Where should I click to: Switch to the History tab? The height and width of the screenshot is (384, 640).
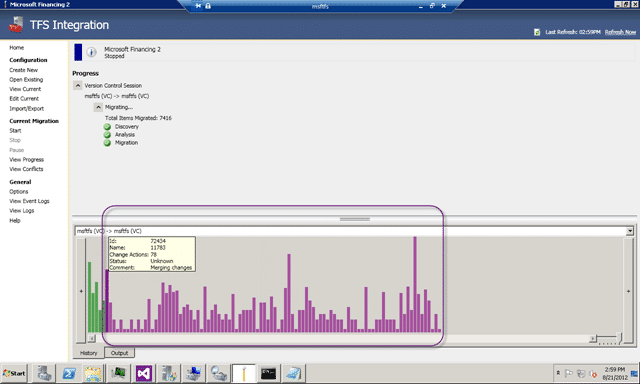coord(89,353)
